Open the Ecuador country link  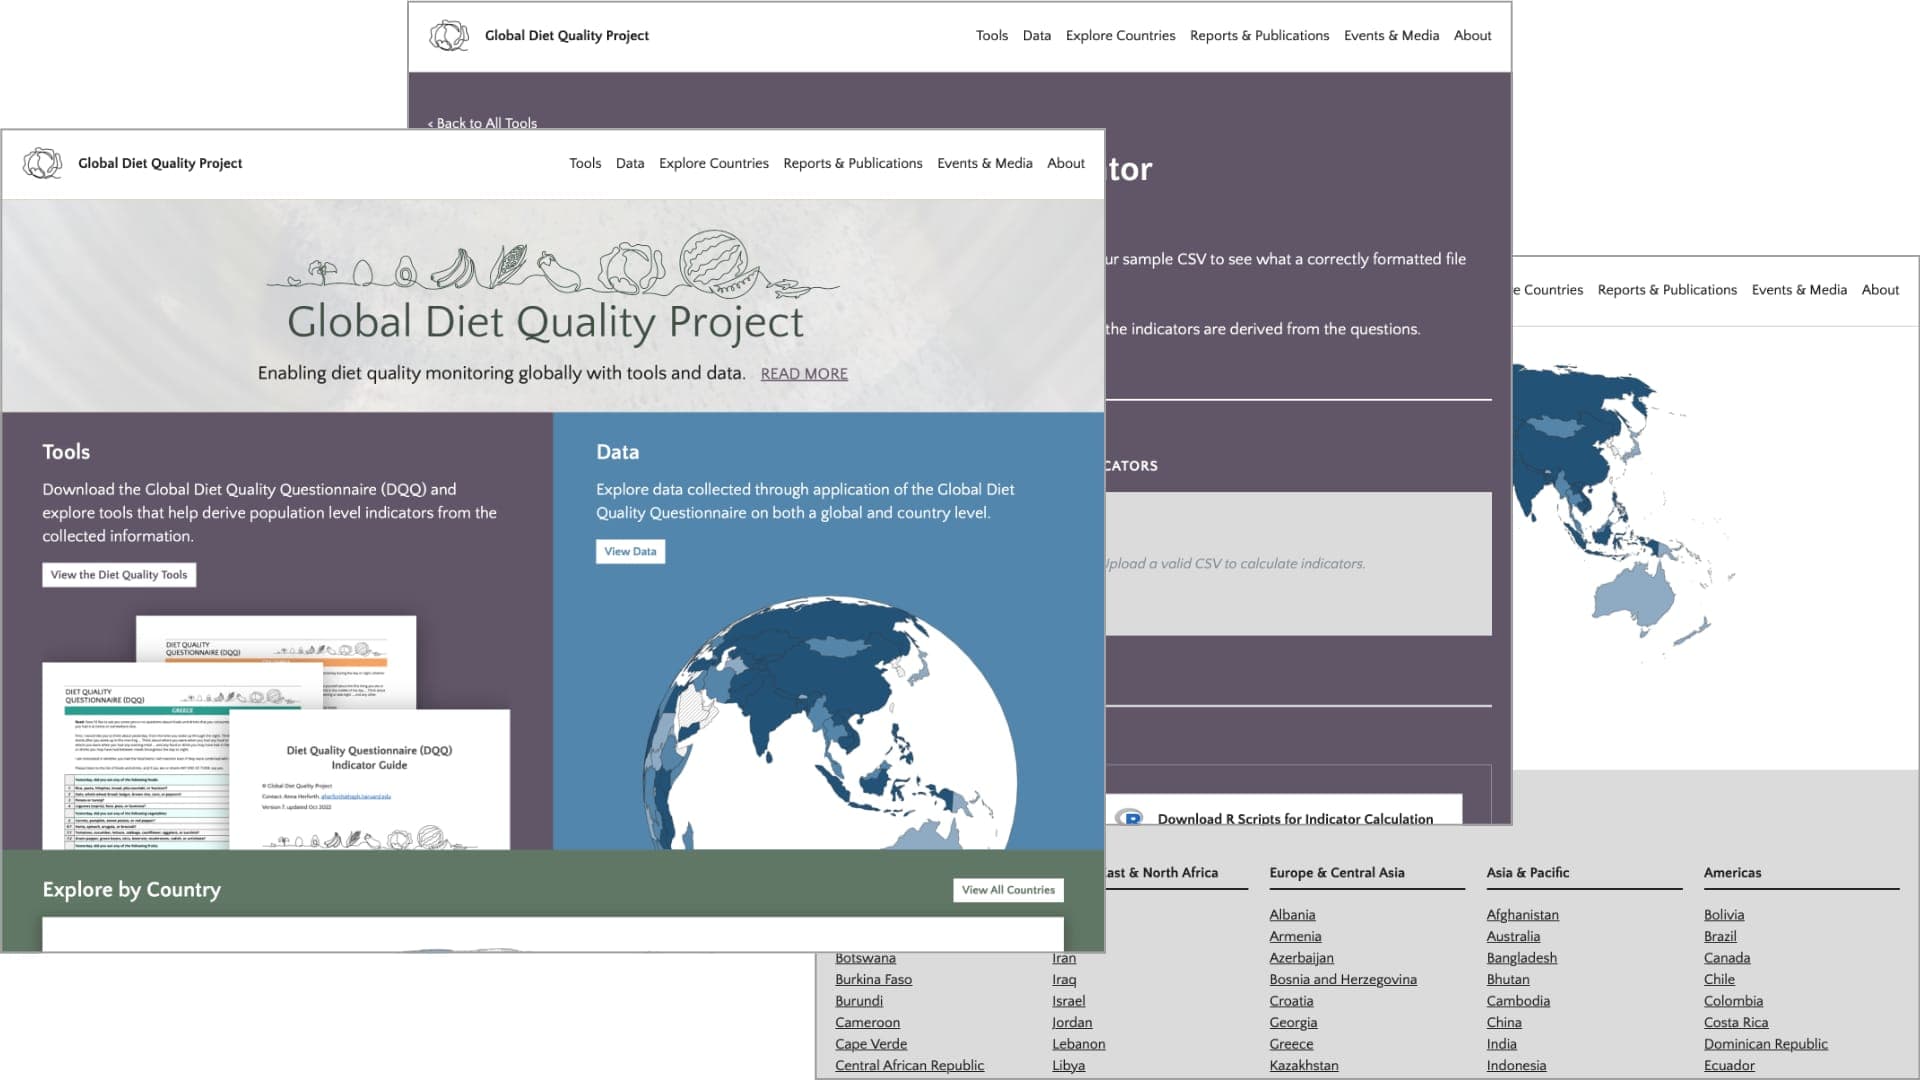(1729, 1066)
